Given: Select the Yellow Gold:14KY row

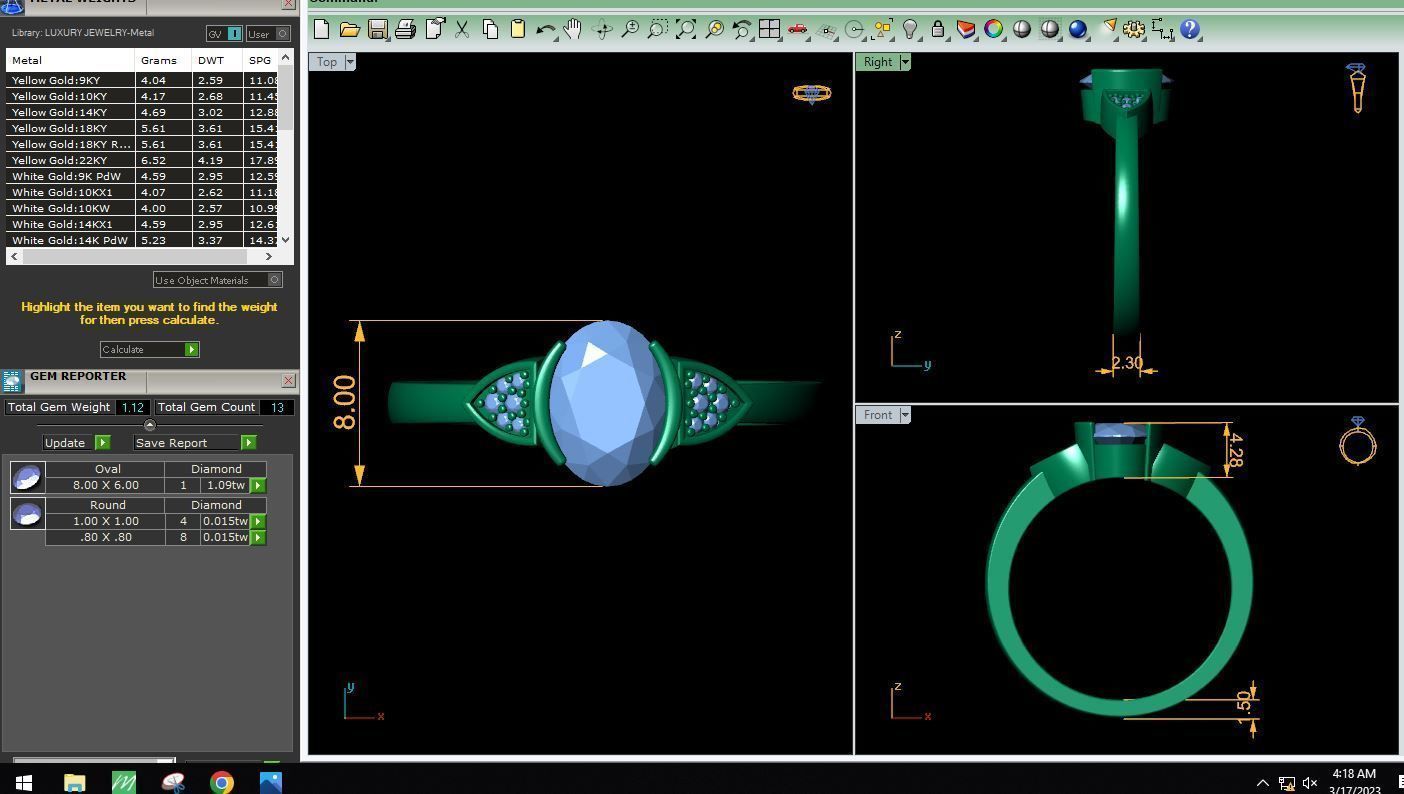Looking at the screenshot, I should pos(142,112).
